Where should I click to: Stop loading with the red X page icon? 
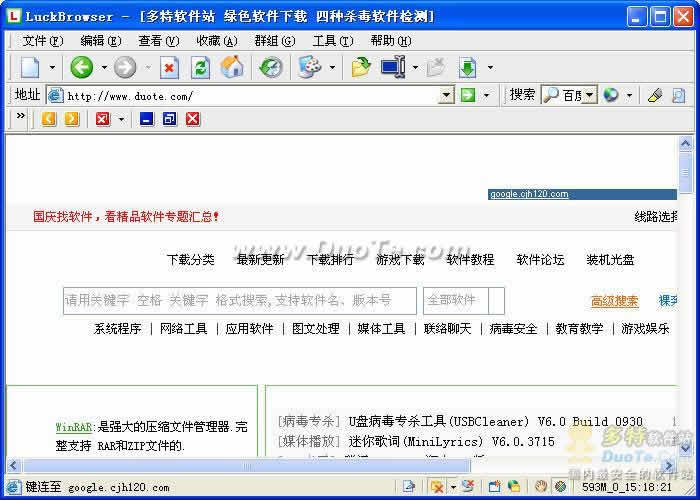coord(169,68)
